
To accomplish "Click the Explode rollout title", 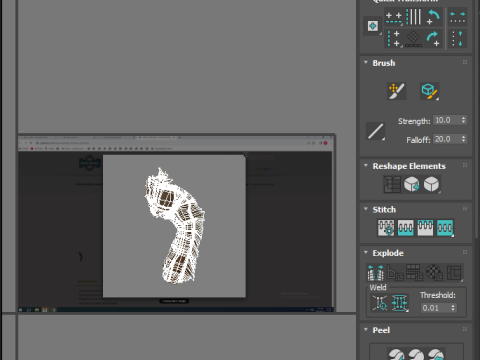I will click(388, 253).
